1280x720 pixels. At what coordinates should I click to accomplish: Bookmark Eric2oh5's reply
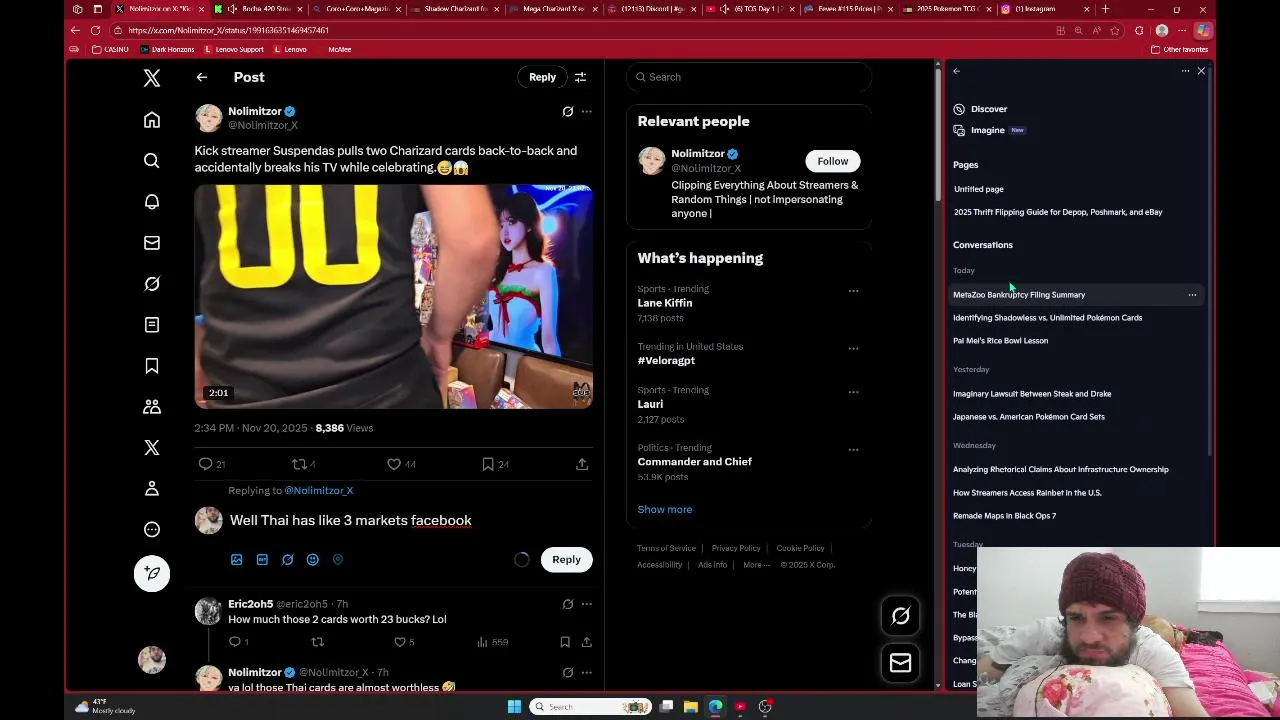click(x=565, y=642)
